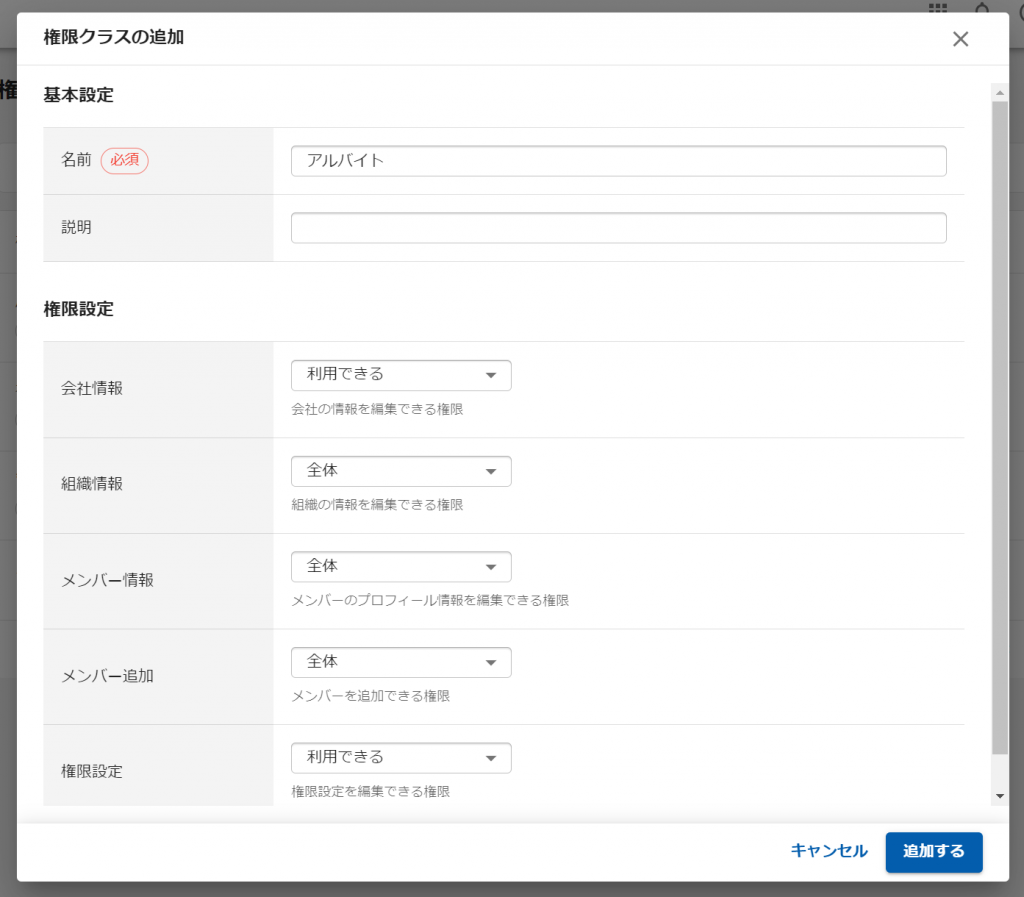Screen dimensions: 1024x897
Task: Click the 必須 badge next to 名前
Action: (x=125, y=160)
